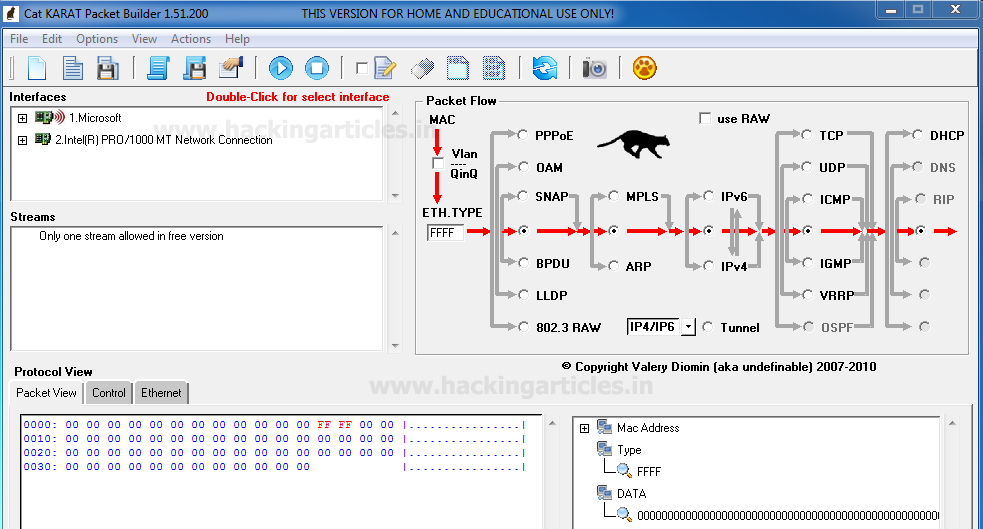Click the blank new document toolbar icon
The width and height of the screenshot is (983, 529).
tap(37, 68)
